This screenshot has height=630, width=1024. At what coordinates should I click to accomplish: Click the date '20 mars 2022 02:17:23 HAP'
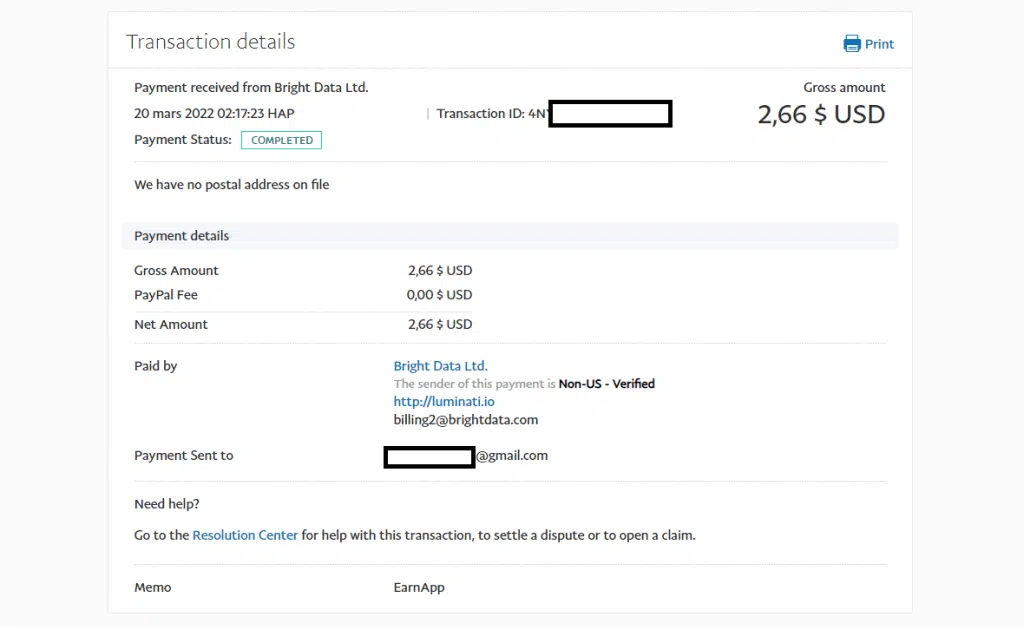coord(214,114)
